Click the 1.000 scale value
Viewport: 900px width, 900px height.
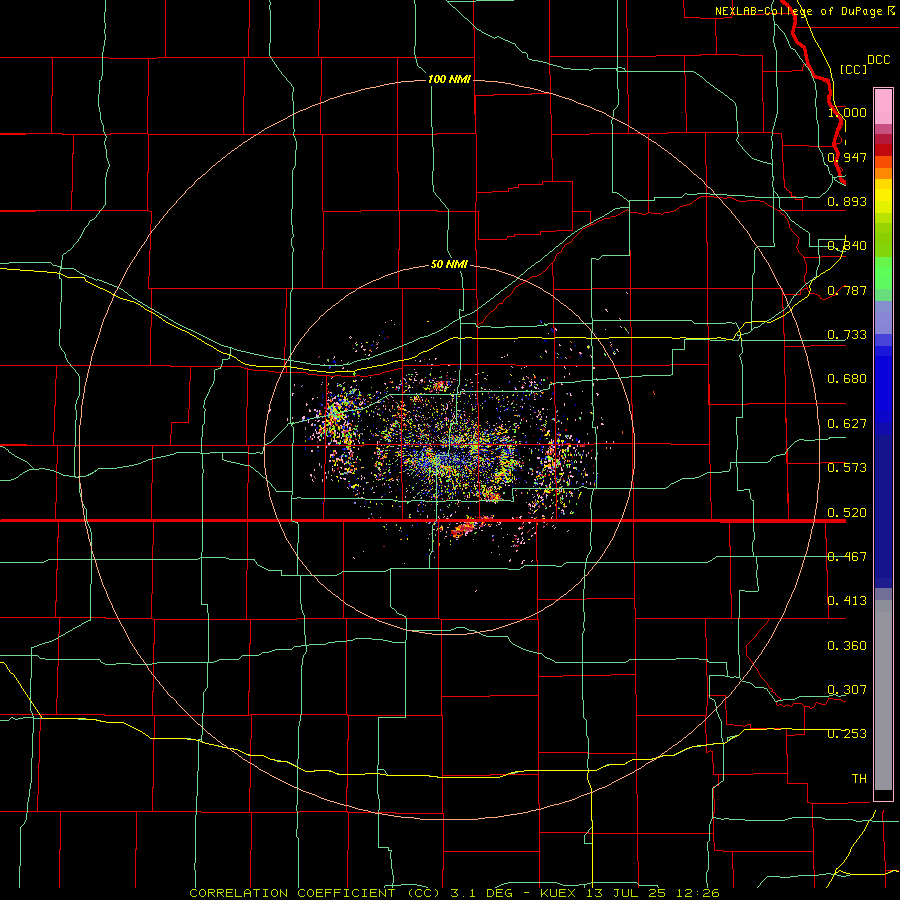click(847, 112)
